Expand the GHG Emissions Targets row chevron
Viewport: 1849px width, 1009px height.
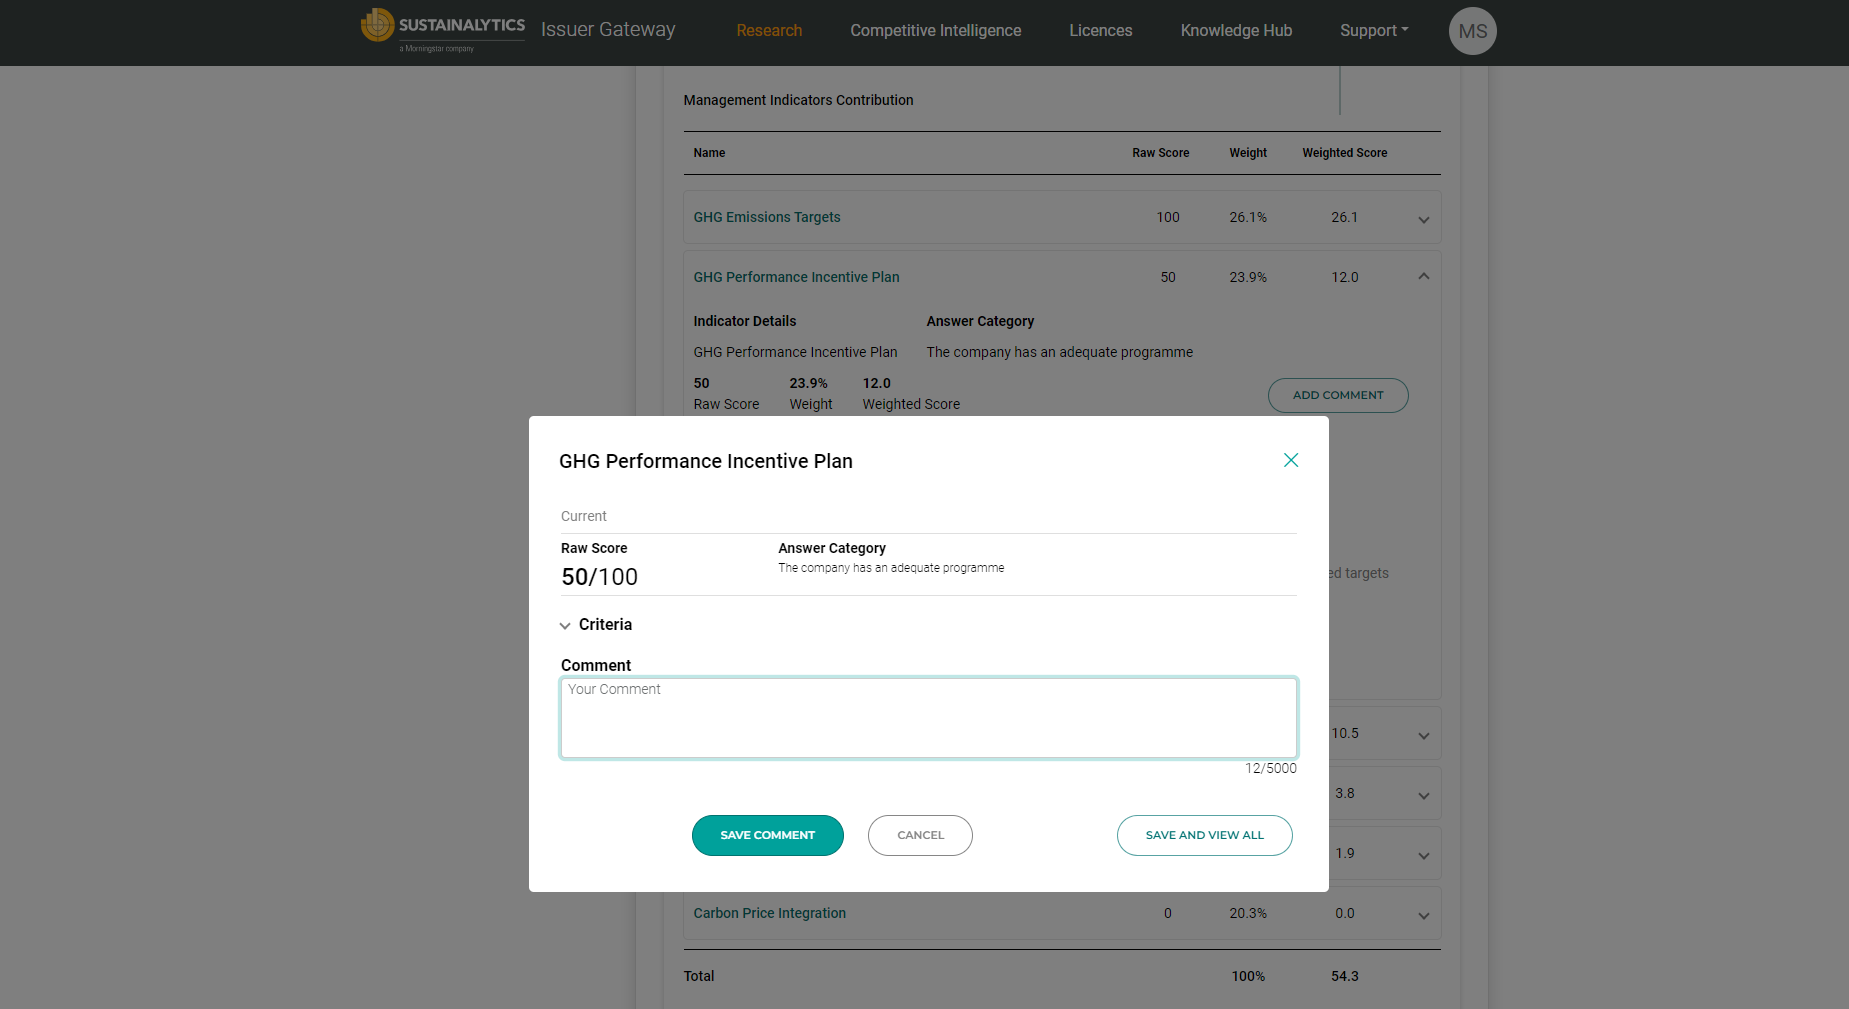[x=1423, y=219]
